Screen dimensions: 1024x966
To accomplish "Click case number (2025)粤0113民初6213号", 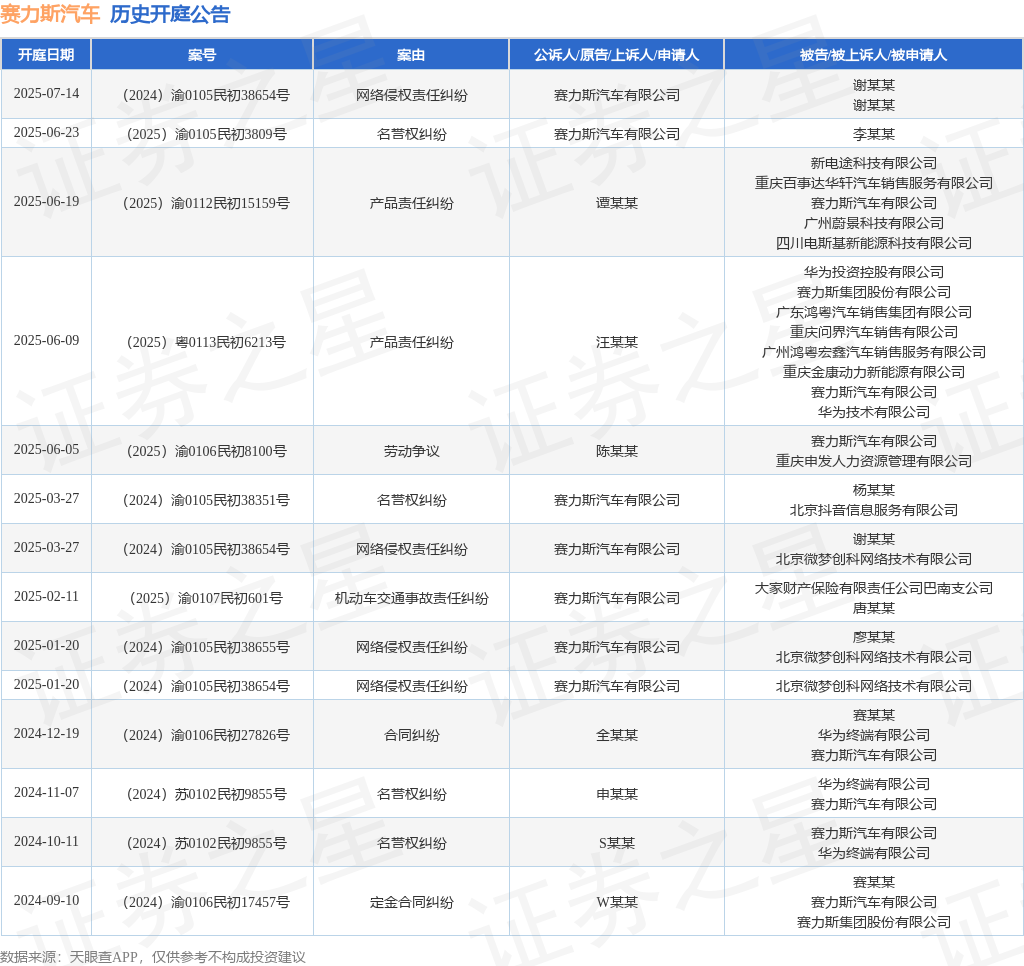I will click(206, 342).
